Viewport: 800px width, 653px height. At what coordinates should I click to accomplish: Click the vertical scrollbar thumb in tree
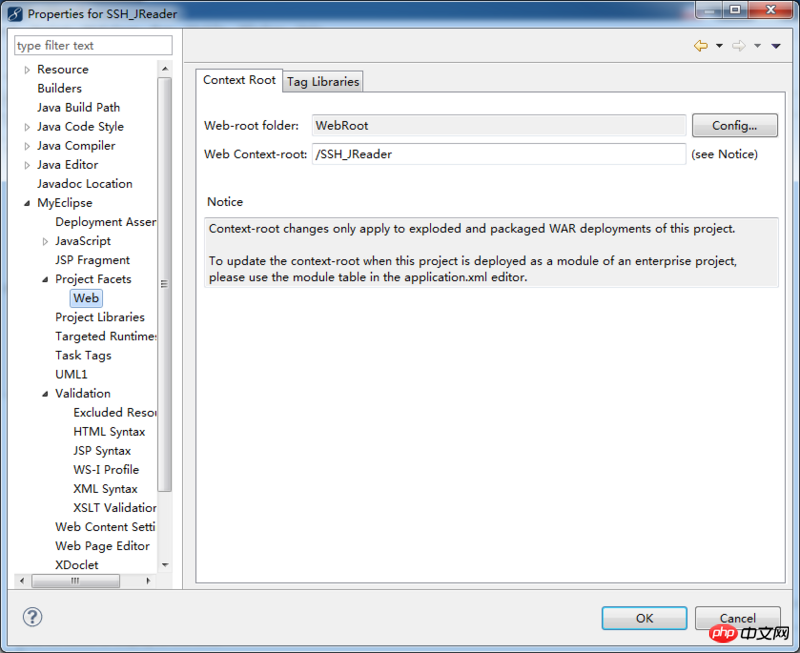(165, 284)
